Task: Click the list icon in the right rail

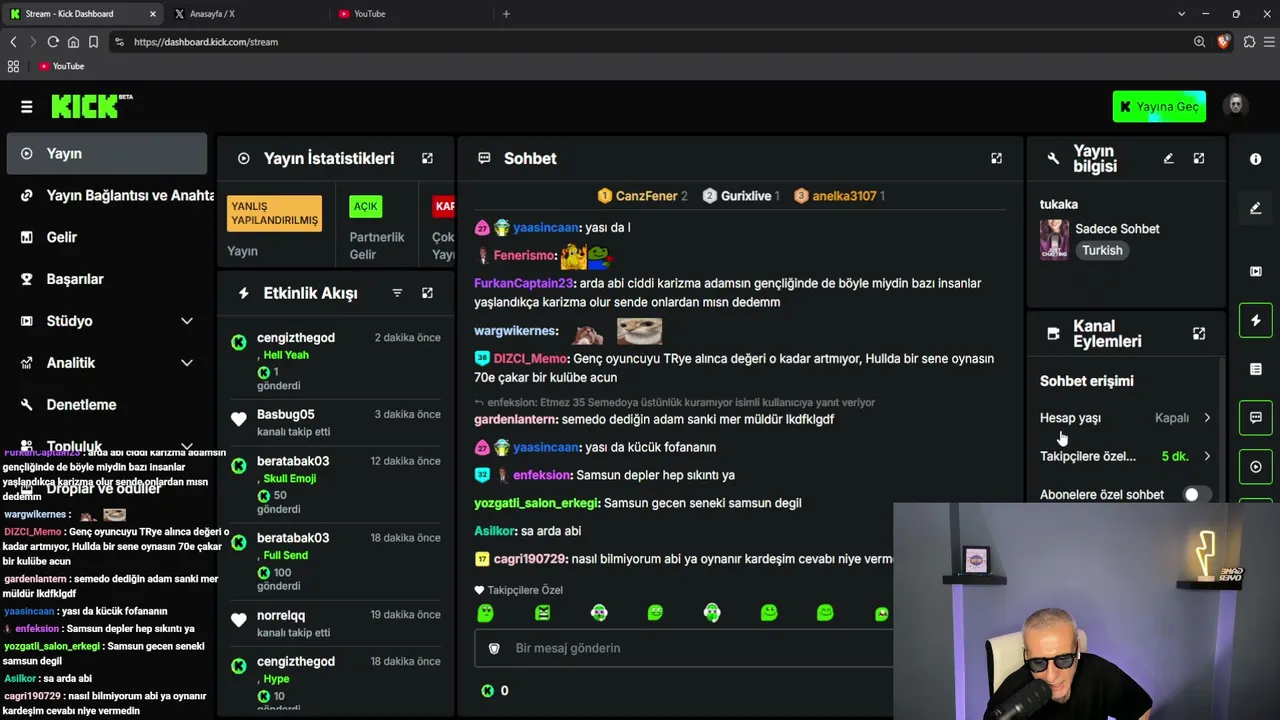Action: click(x=1256, y=369)
